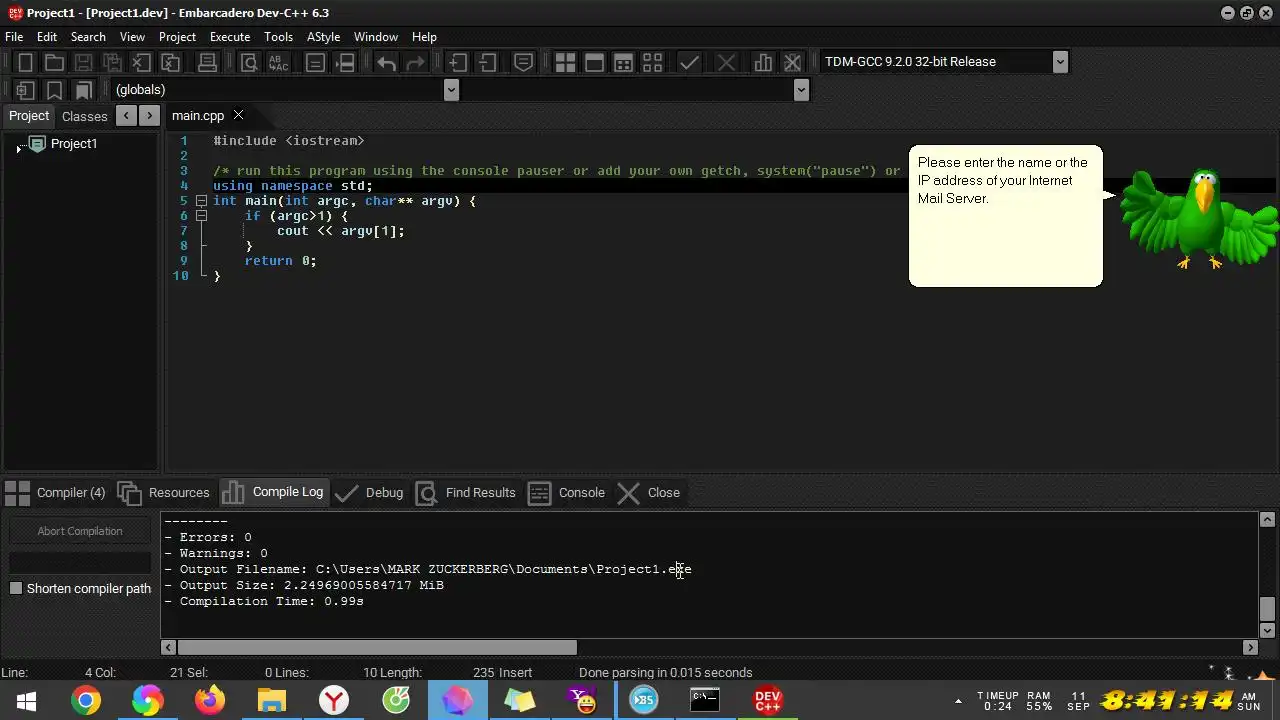Screen dimensions: 1280x720
Task: Click the Open file folder icon
Action: tap(55, 62)
